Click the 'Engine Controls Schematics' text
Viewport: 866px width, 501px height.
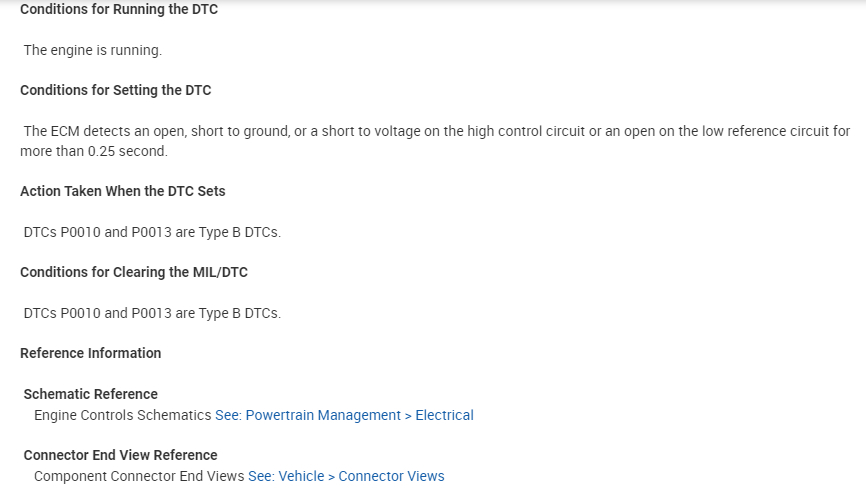[123, 415]
